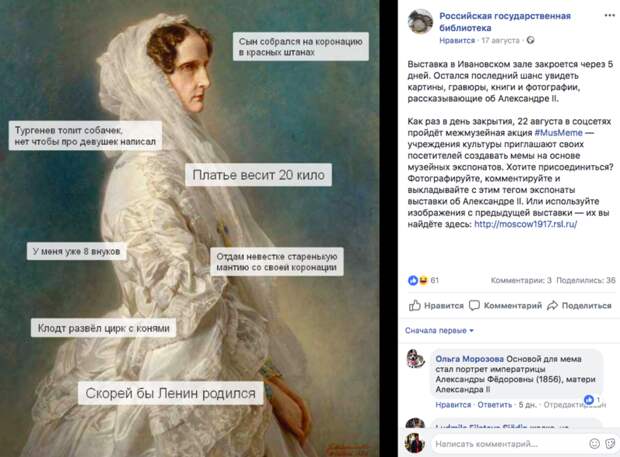Click the globe public-visibility icon
This screenshot has width=620, height=457.
[x=531, y=40]
